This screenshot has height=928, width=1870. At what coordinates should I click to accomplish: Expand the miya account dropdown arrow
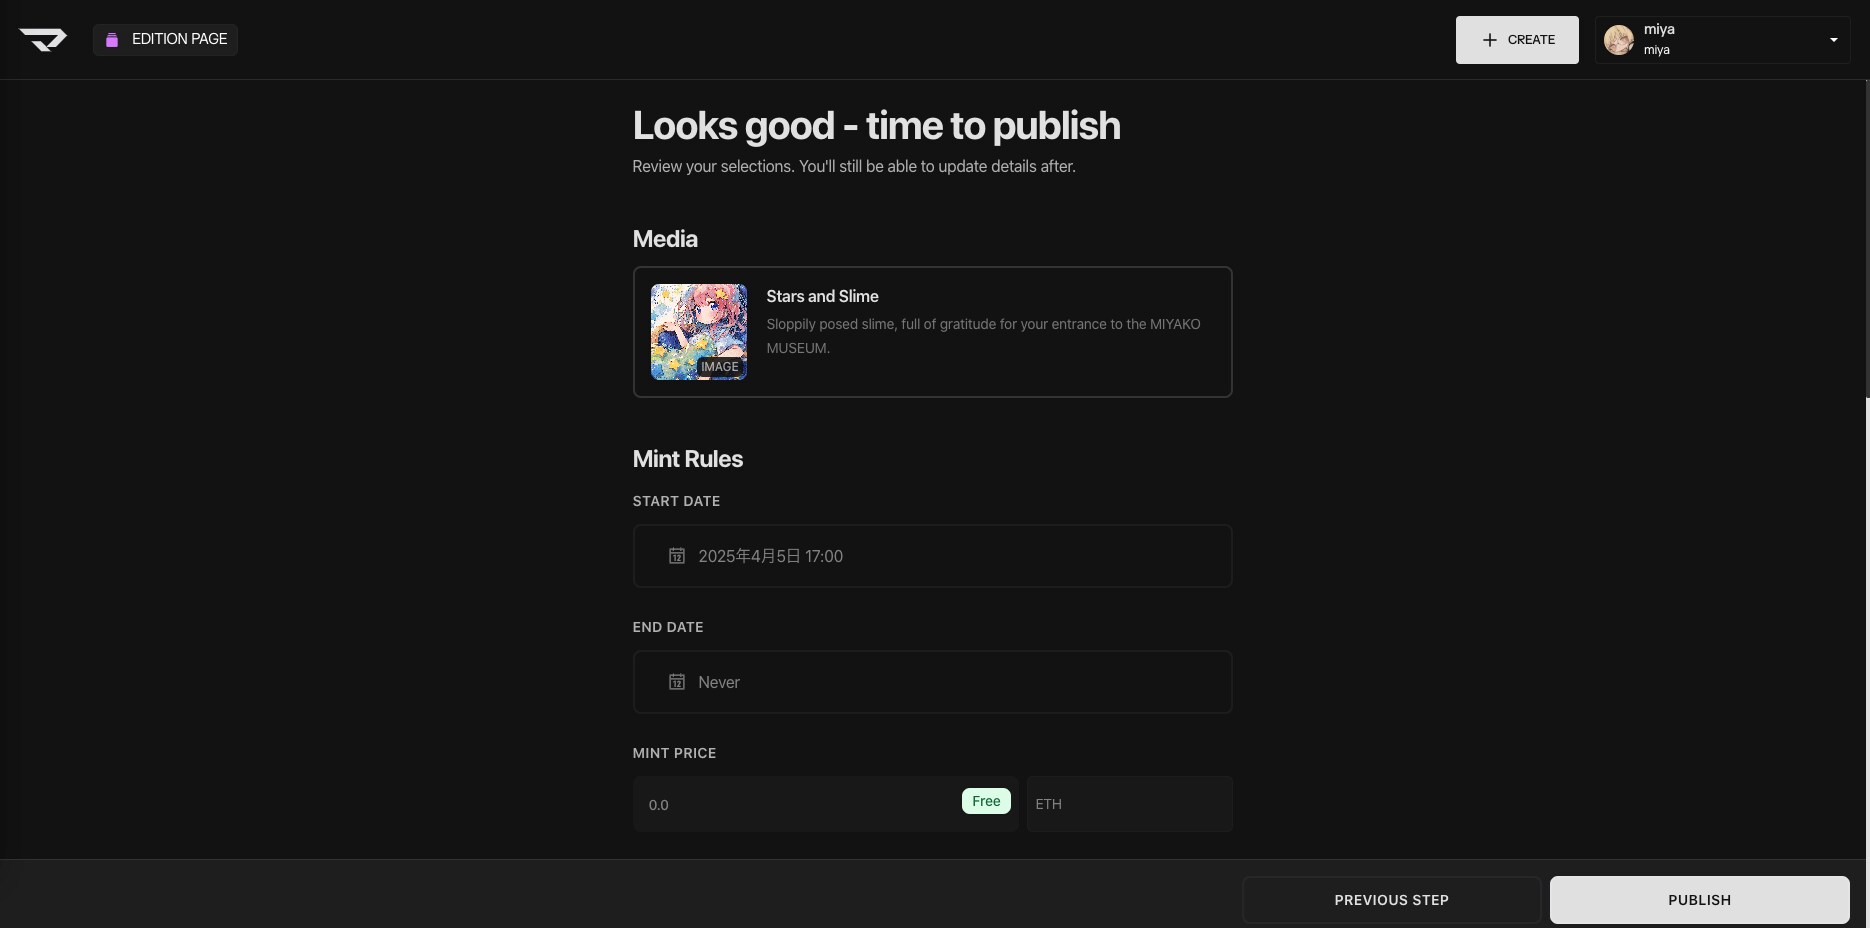(1833, 40)
